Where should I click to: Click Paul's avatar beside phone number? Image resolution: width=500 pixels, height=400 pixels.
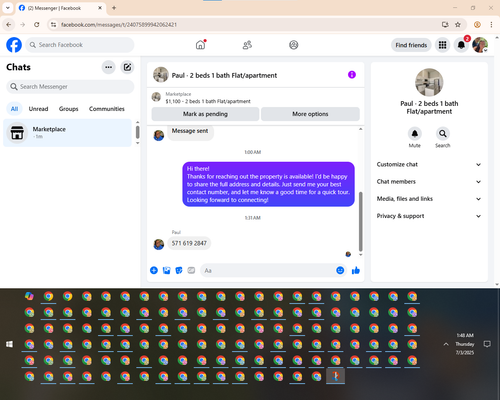159,244
